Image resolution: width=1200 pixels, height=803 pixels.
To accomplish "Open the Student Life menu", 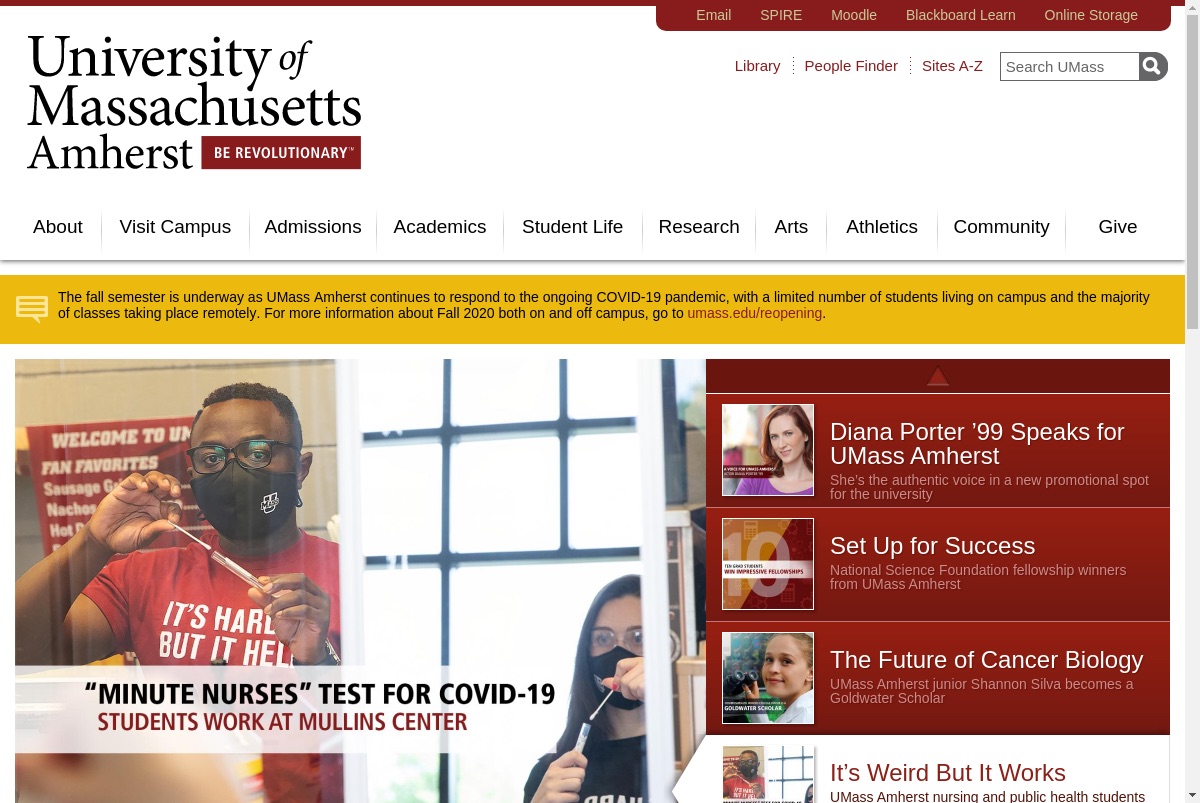I will click(x=572, y=227).
